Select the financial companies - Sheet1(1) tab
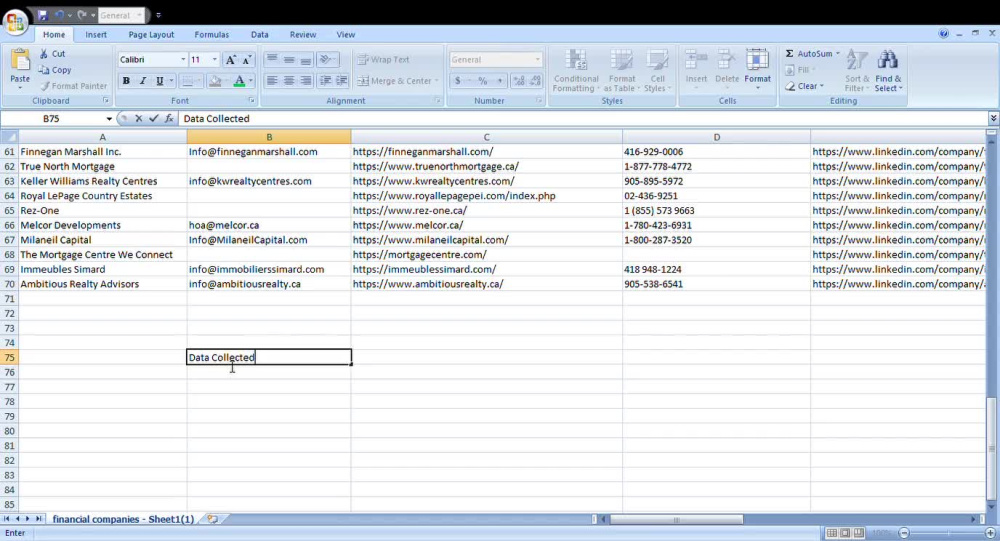Screen dimensions: 1000x541 click(x=123, y=519)
